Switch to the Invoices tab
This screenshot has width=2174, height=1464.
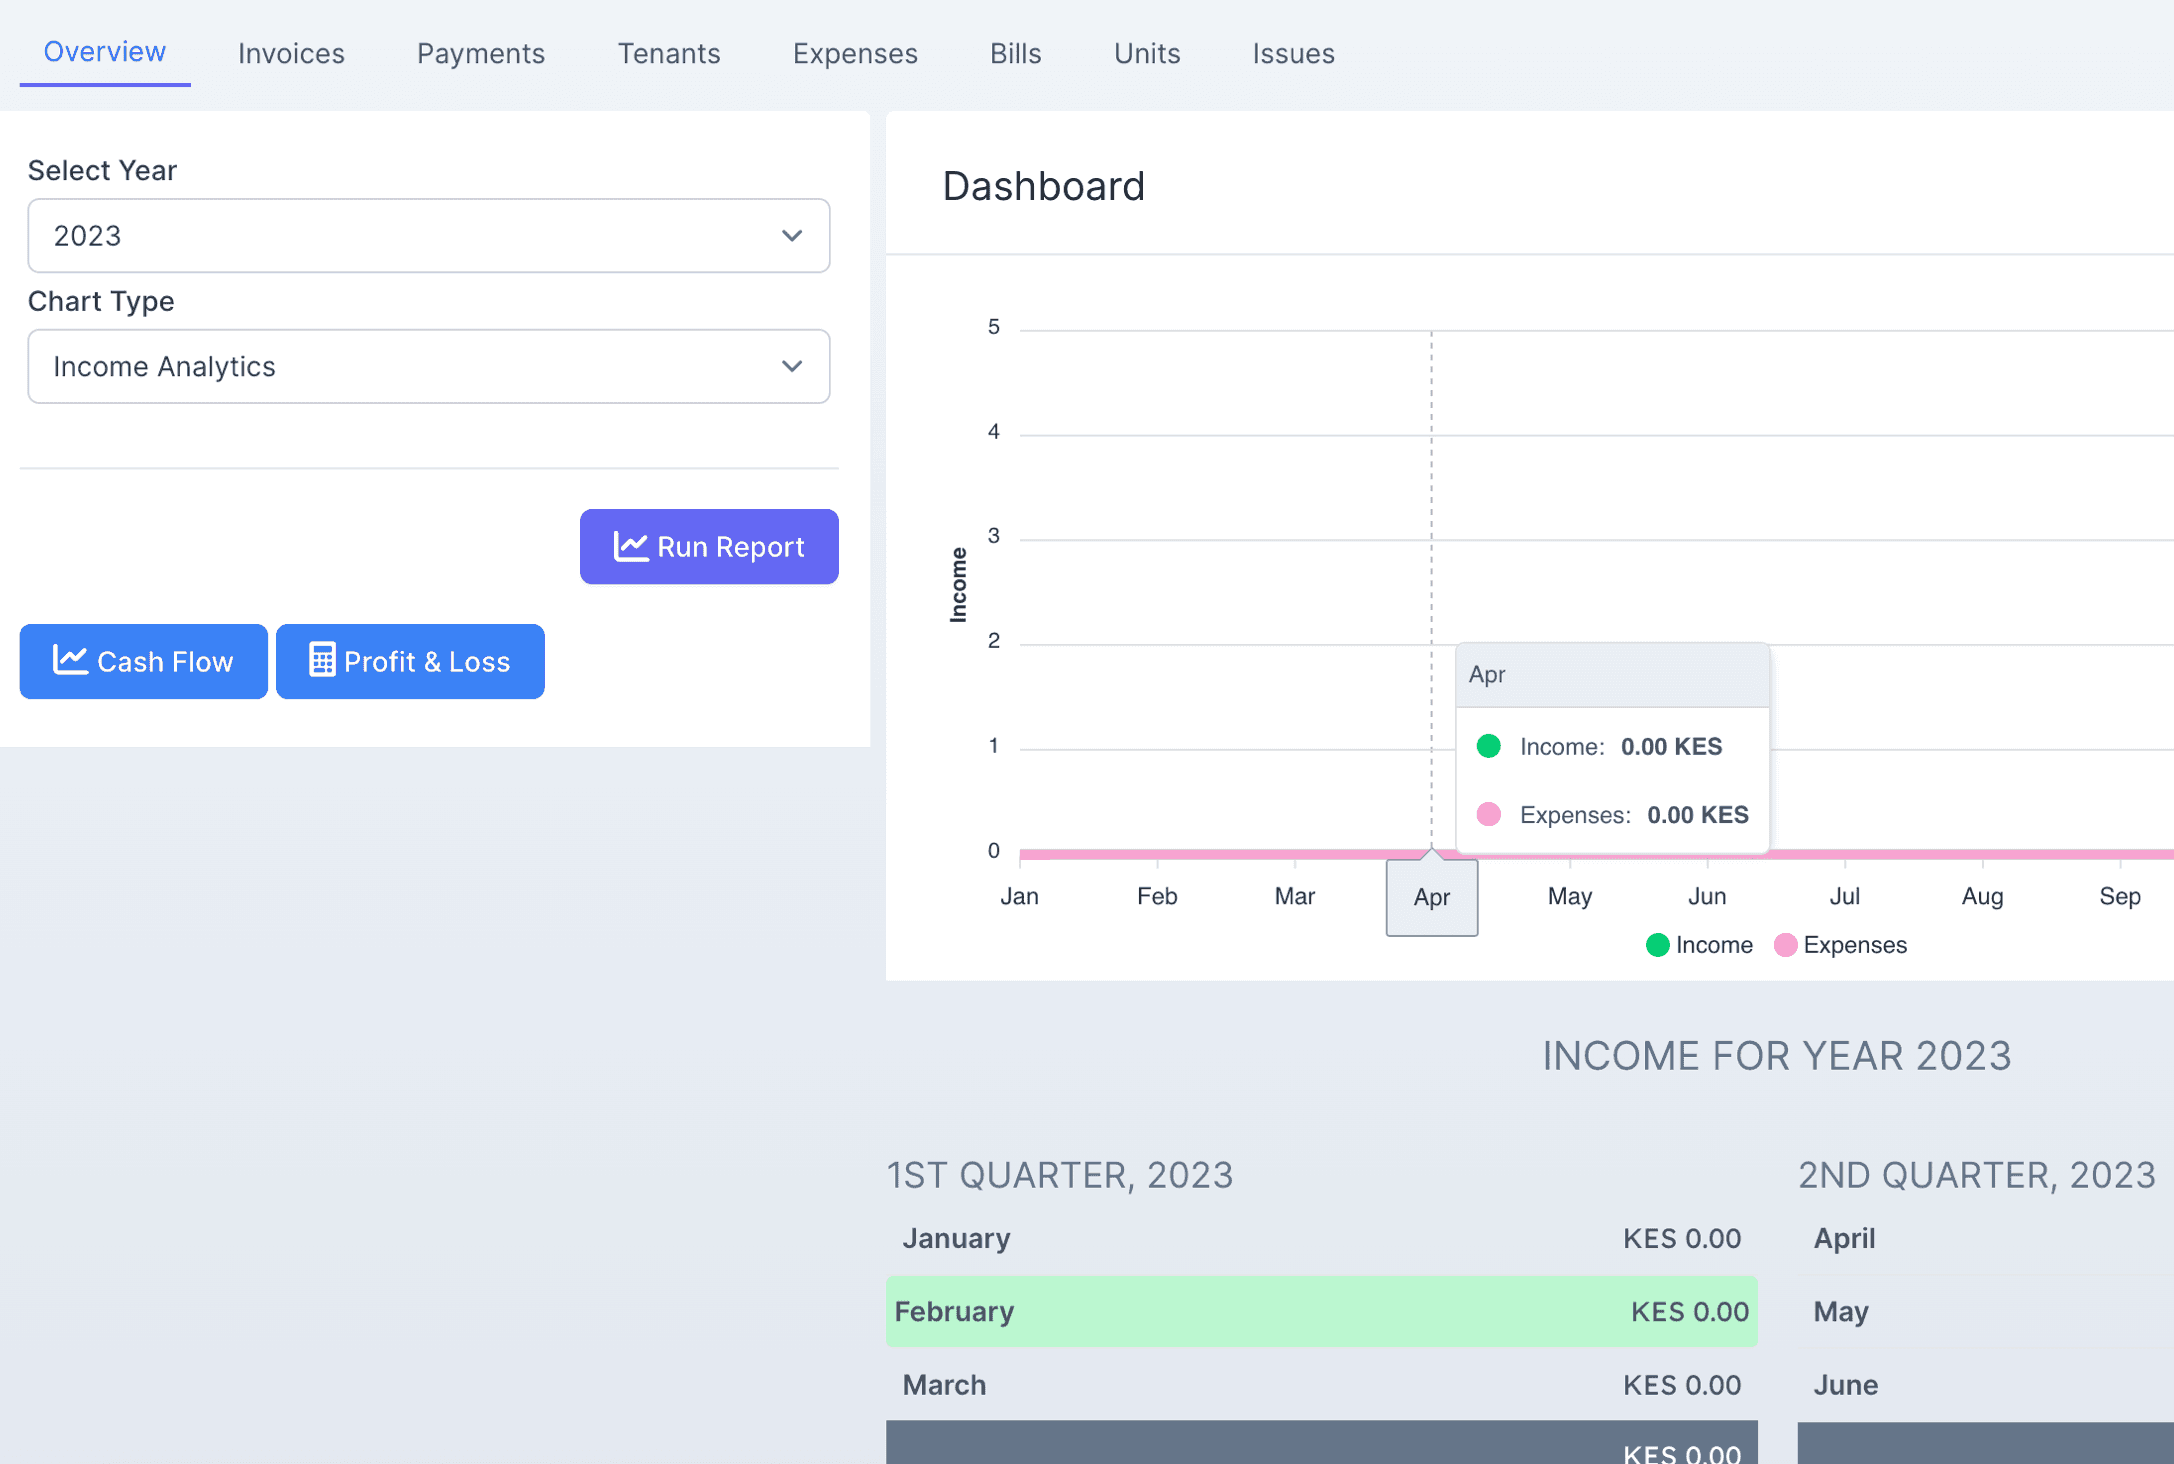(291, 53)
